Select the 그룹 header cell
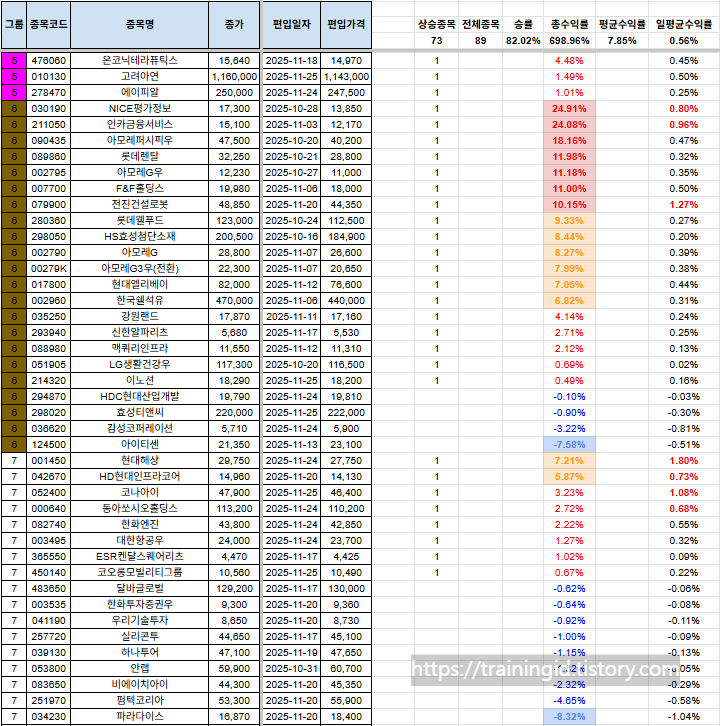 click(14, 25)
